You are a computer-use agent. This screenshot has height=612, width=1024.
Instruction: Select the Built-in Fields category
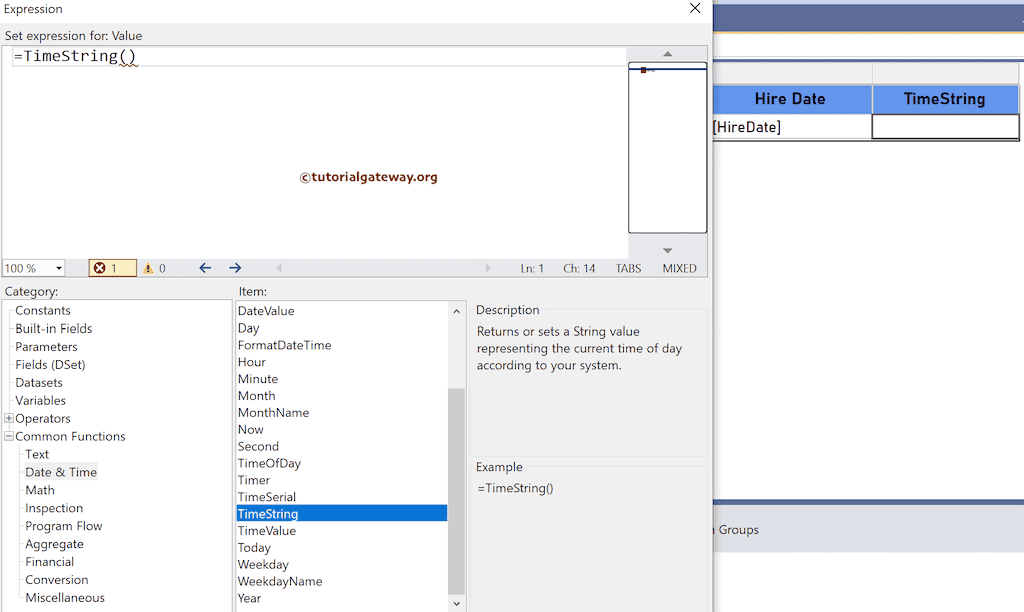point(53,328)
